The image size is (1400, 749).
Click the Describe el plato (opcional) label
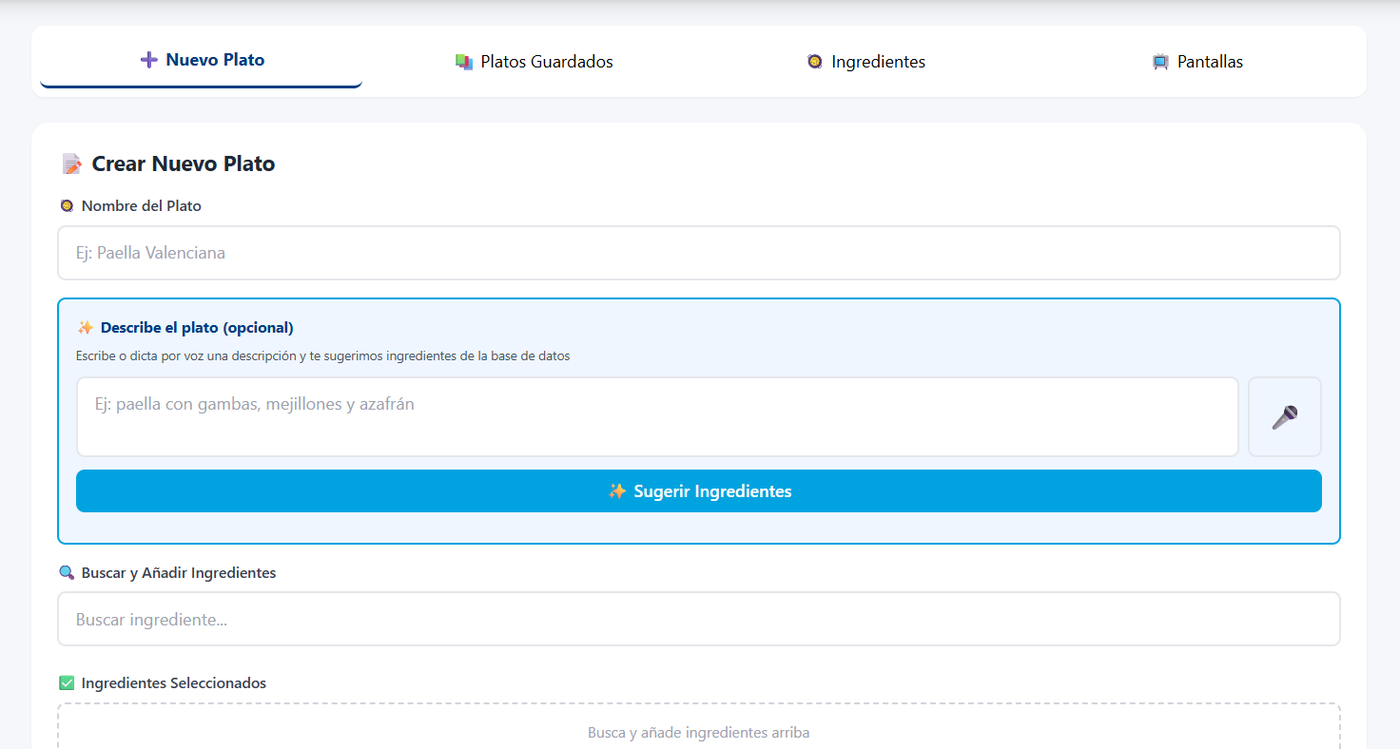point(197,327)
